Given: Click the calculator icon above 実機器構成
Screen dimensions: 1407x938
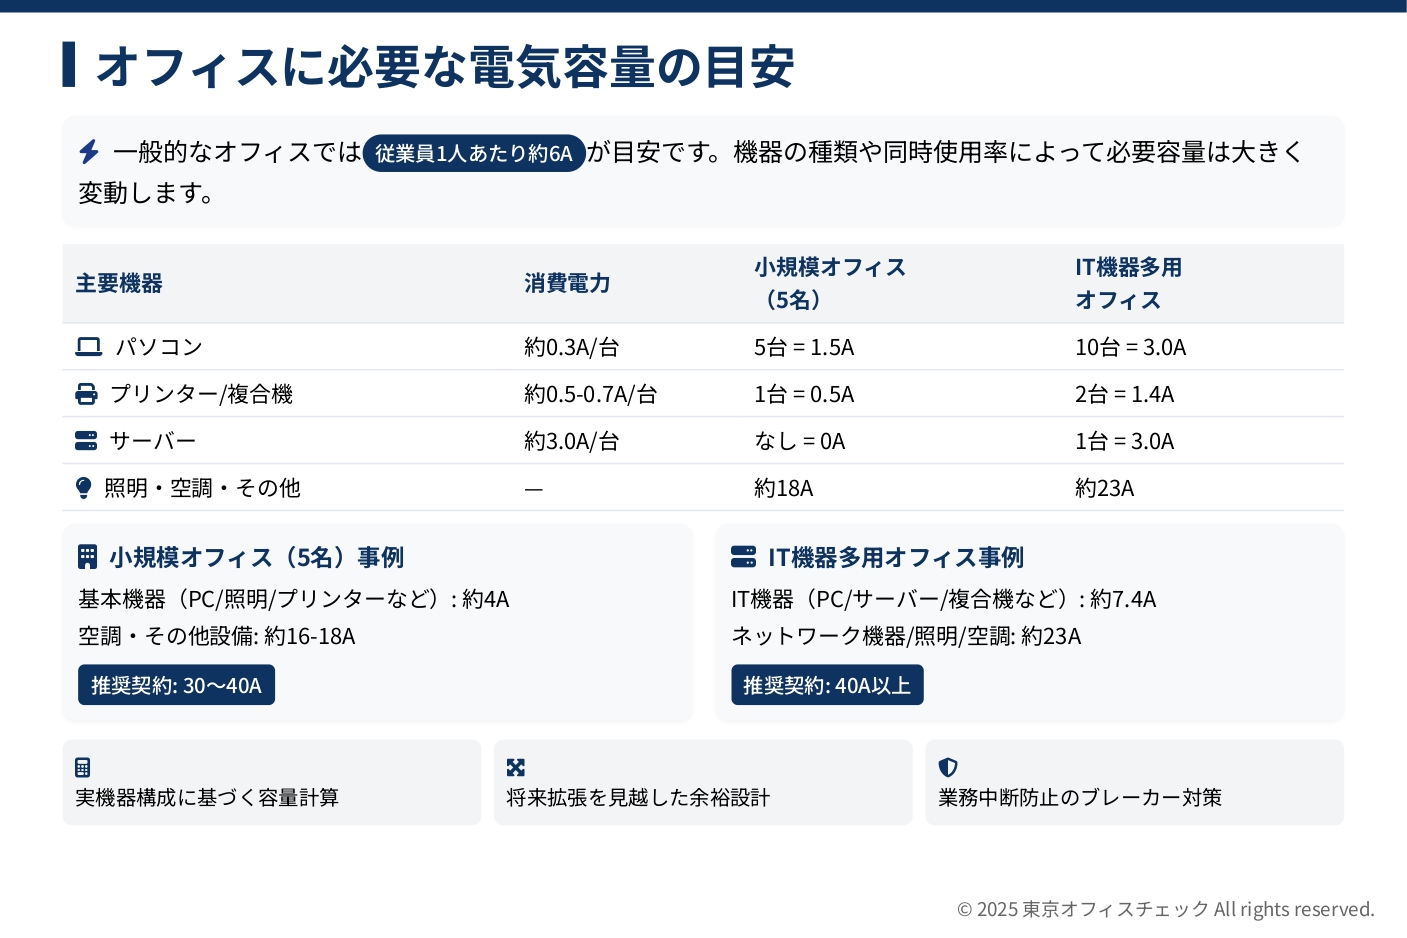Looking at the screenshot, I should pos(83,767).
